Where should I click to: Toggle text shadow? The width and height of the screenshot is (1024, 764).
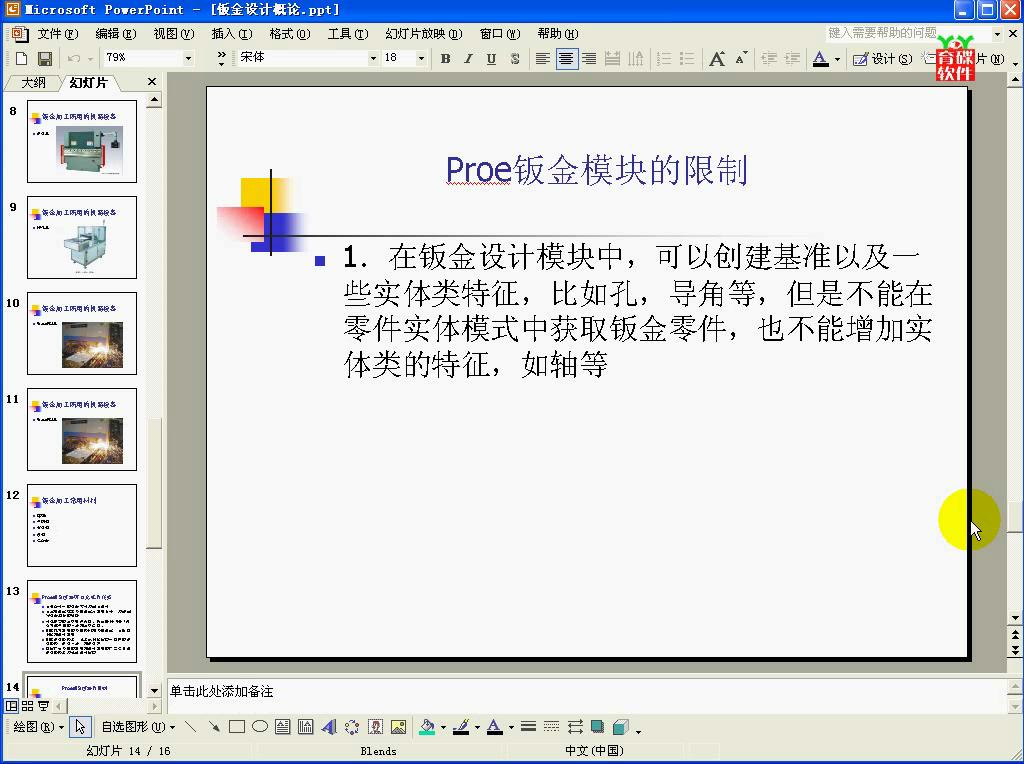click(515, 59)
